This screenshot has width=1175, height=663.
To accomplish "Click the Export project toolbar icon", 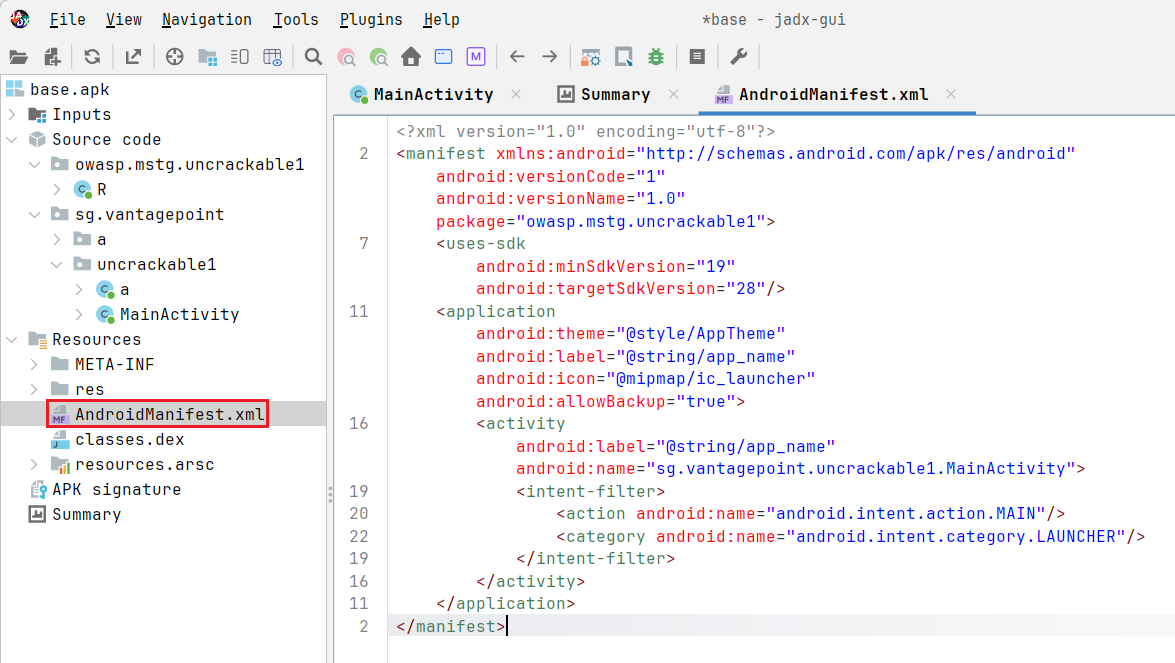I will [x=133, y=57].
